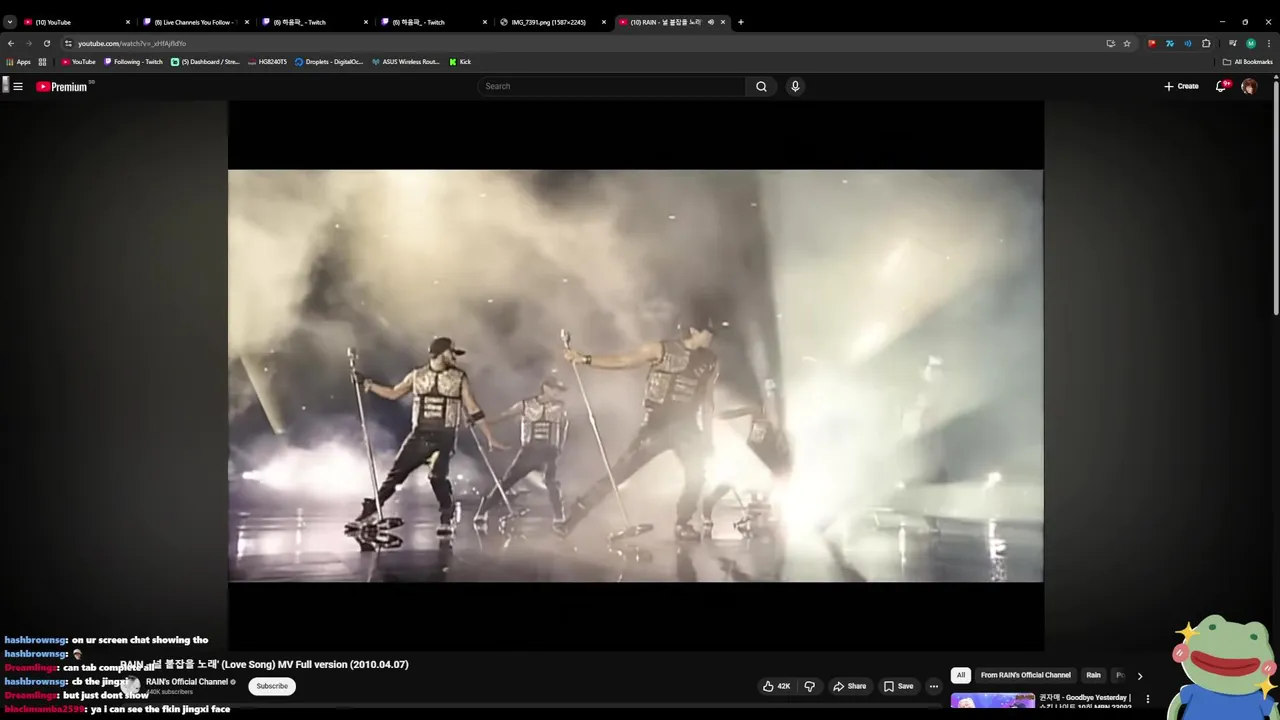
Task: Click the address bar URL
Action: (132, 43)
